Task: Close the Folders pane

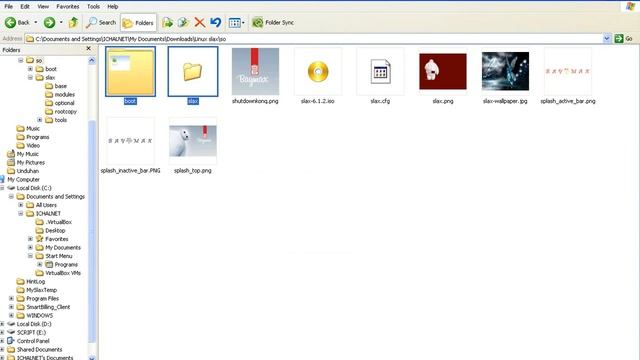Action: 89,49
